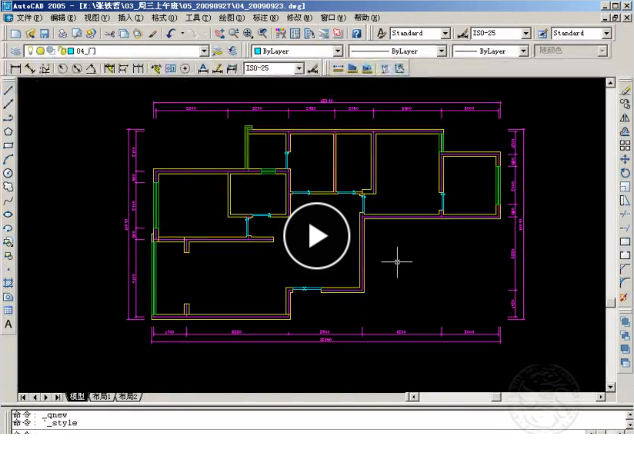This screenshot has height=457, width=634.
Task: Select the Rotate modify tool
Action: [625, 173]
